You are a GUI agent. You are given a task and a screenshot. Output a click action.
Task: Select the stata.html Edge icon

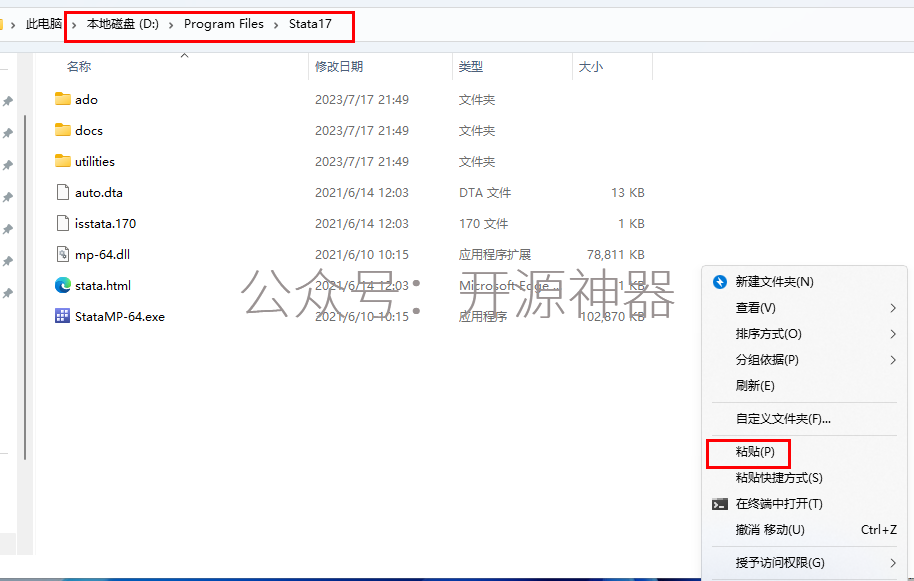click(62, 285)
